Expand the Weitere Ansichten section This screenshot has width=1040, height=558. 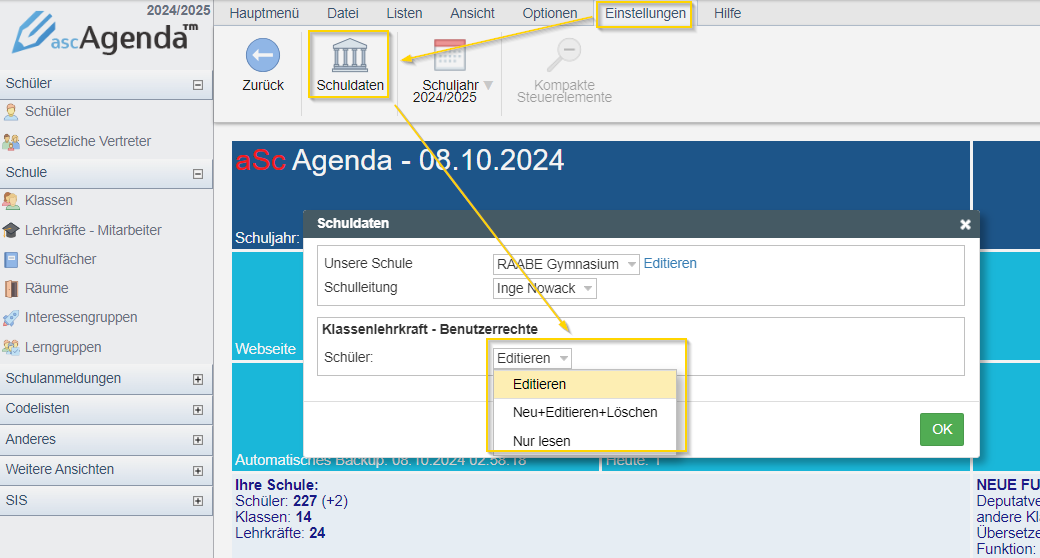(198, 471)
